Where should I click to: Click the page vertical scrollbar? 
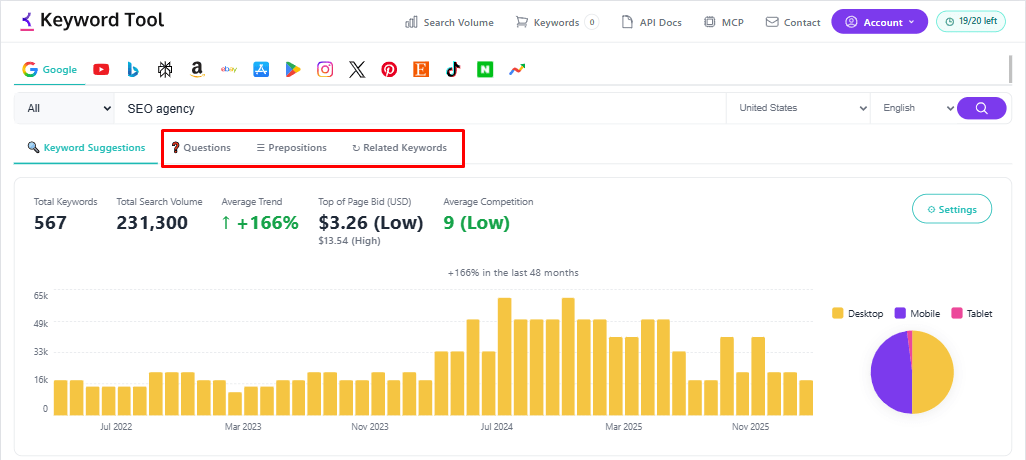tap(1012, 69)
